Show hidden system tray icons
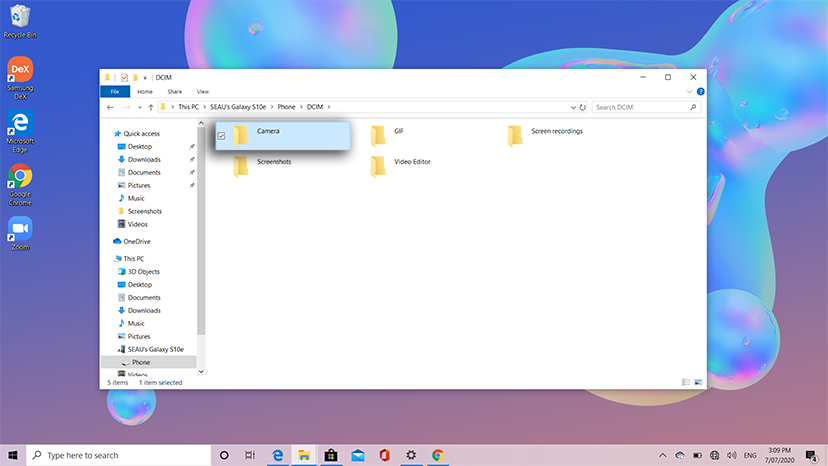The width and height of the screenshot is (828, 466). [662, 455]
